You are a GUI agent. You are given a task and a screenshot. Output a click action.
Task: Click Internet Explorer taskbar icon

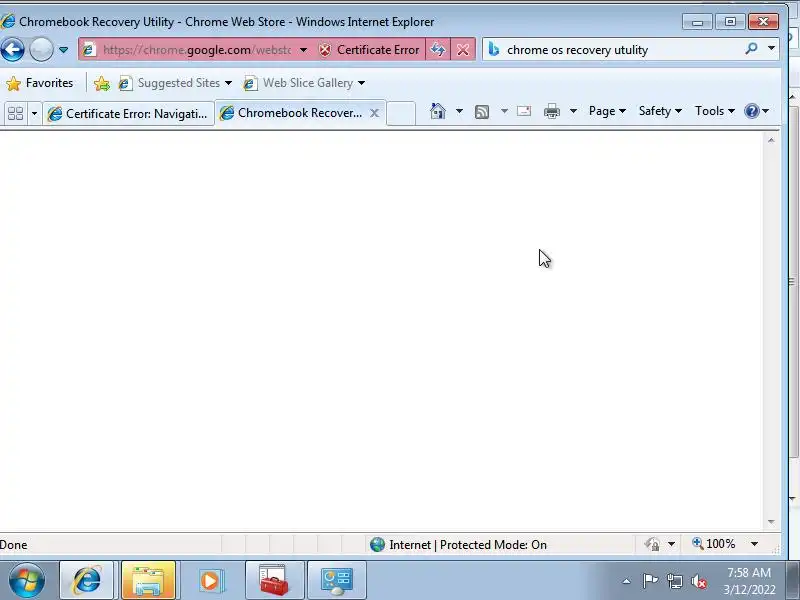tap(87, 580)
